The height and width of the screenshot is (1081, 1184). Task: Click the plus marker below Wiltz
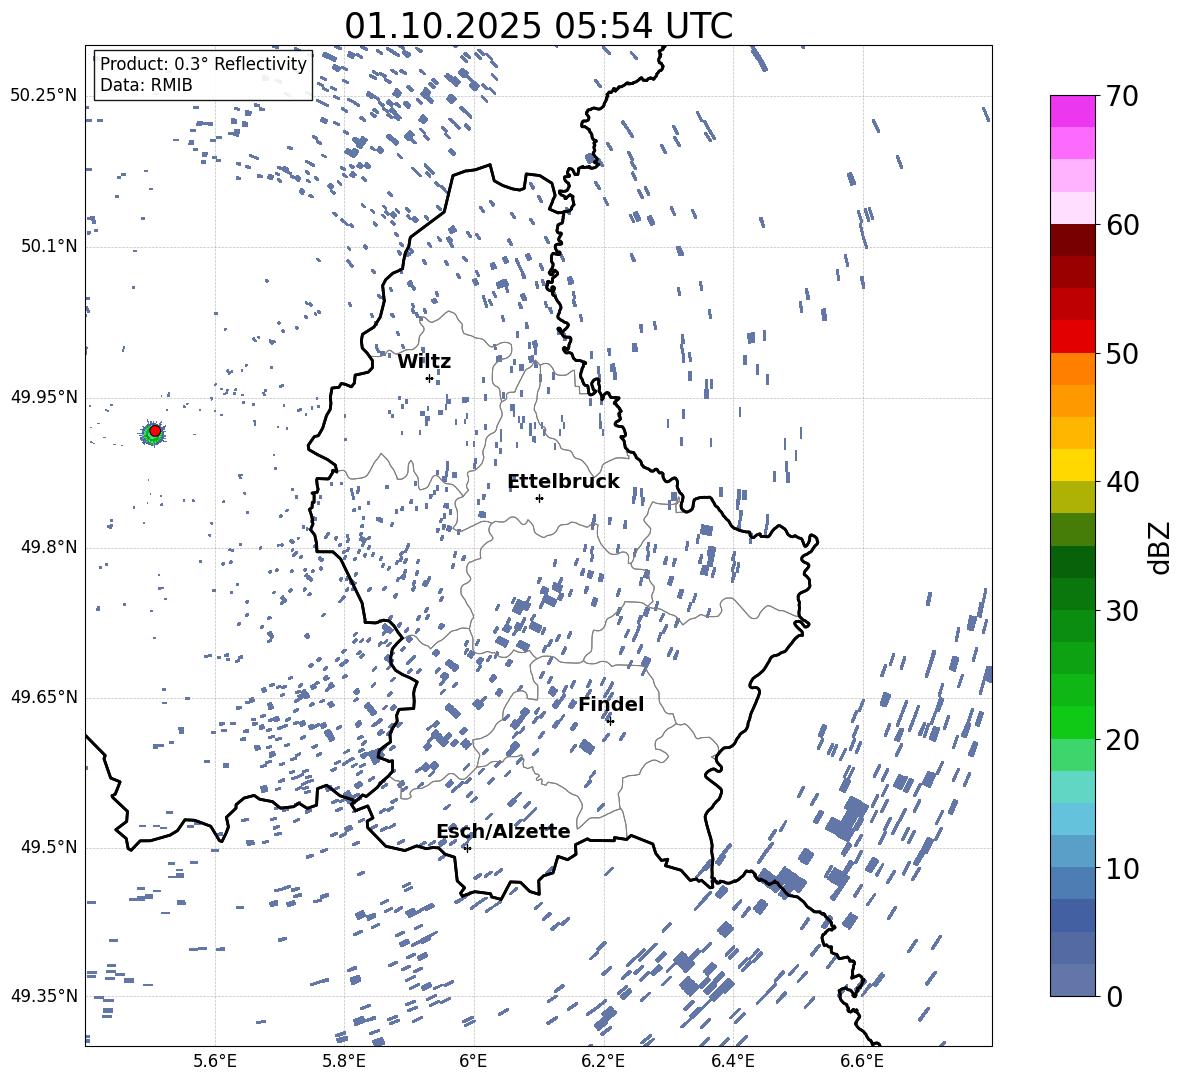tap(429, 378)
